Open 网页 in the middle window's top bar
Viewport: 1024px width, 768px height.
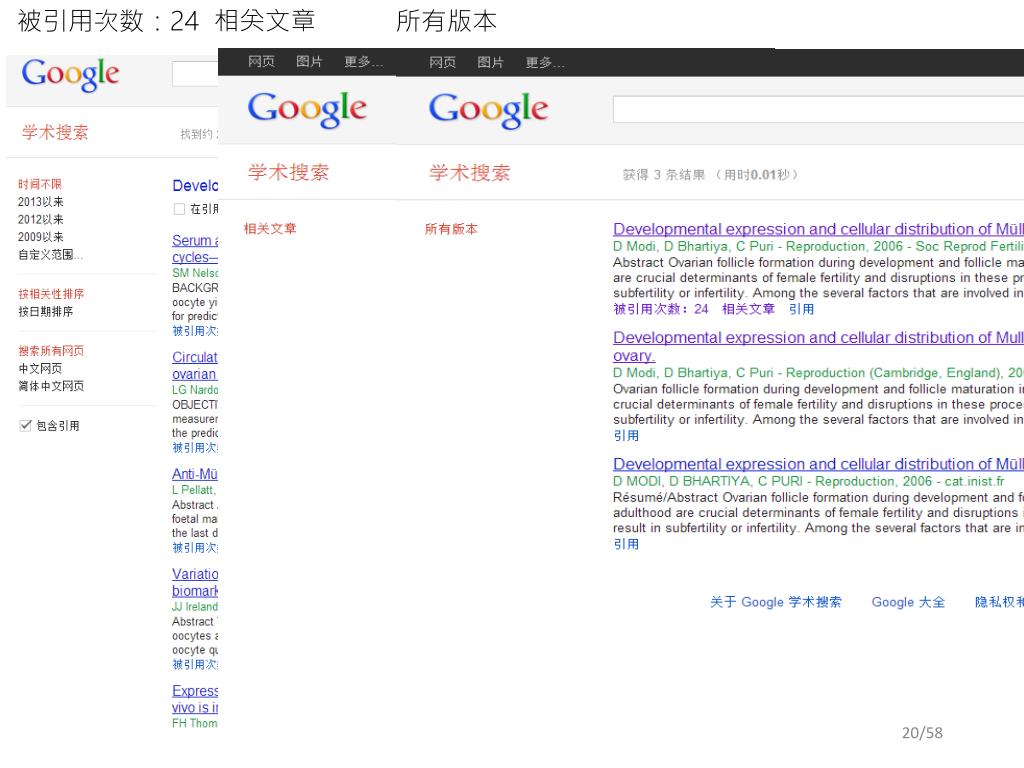point(261,61)
